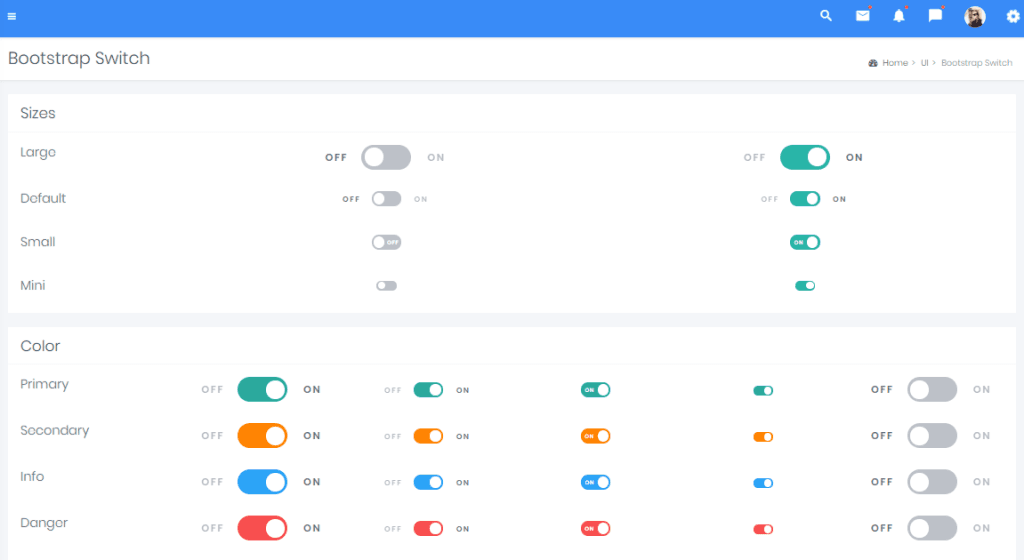The image size is (1024, 560).
Task: Click the dashboard icon beside Home breadcrumb
Action: tap(872, 63)
